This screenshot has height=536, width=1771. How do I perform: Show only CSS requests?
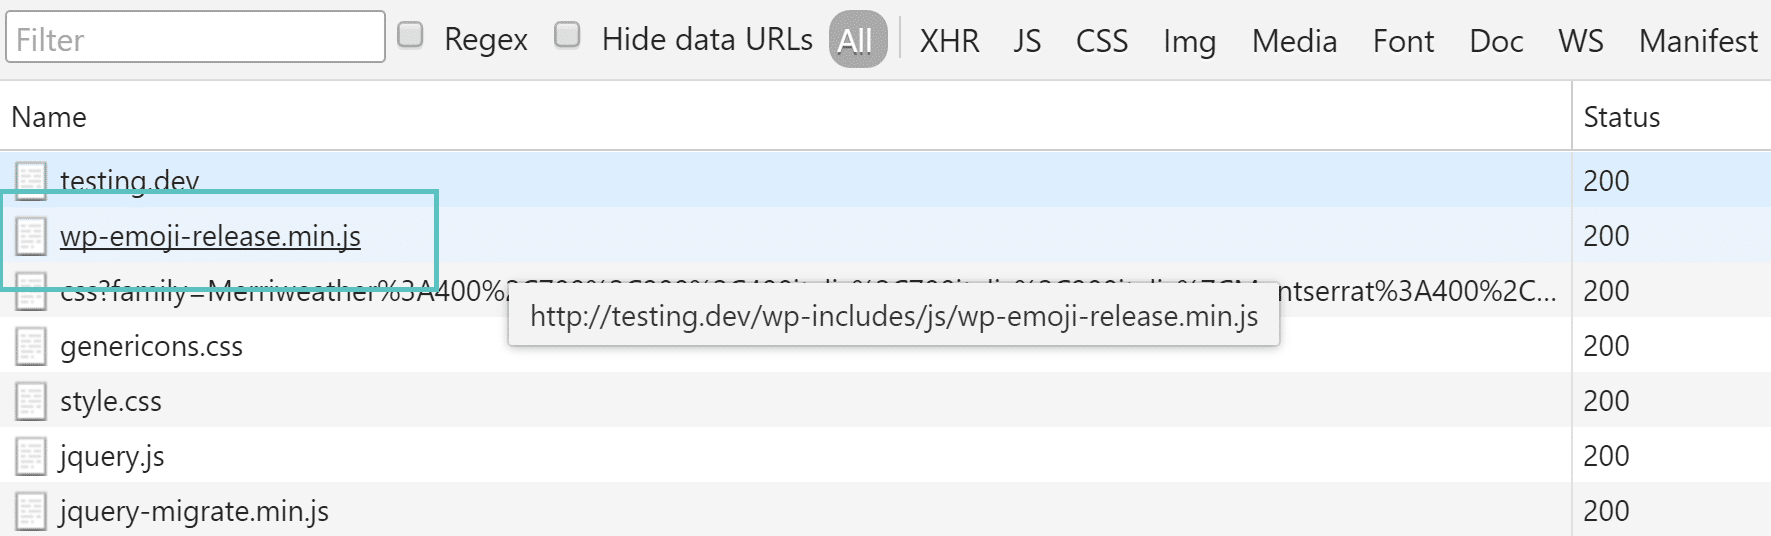(x=1101, y=41)
